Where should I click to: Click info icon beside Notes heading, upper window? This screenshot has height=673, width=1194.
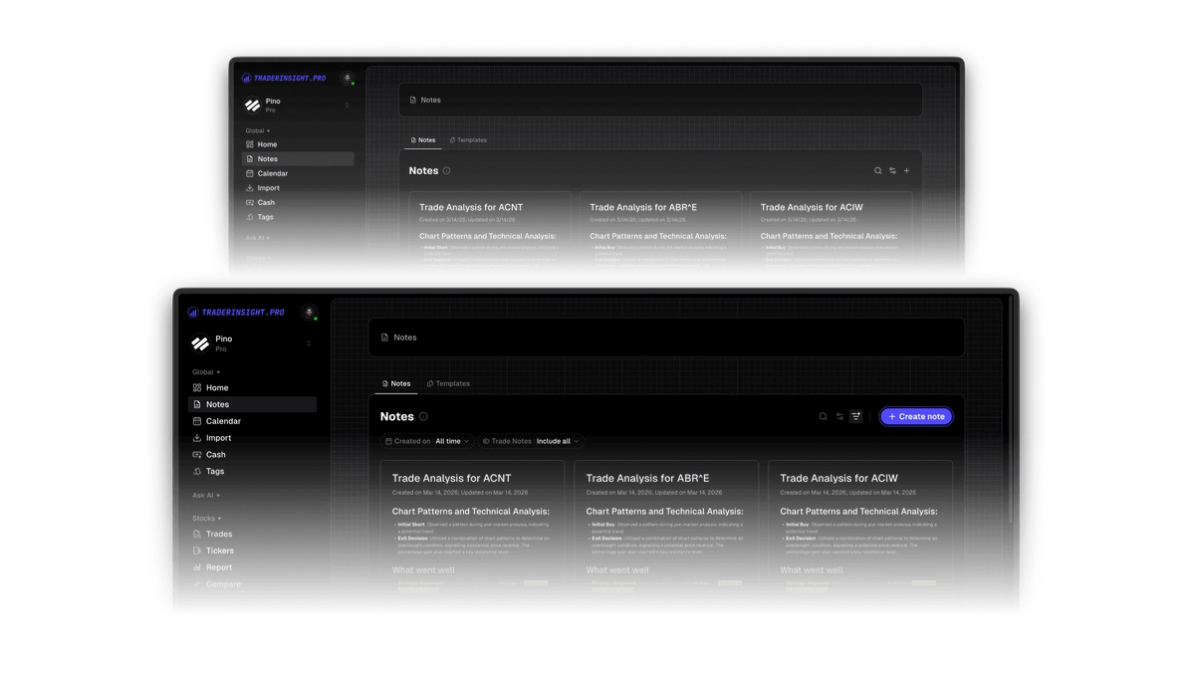446,171
